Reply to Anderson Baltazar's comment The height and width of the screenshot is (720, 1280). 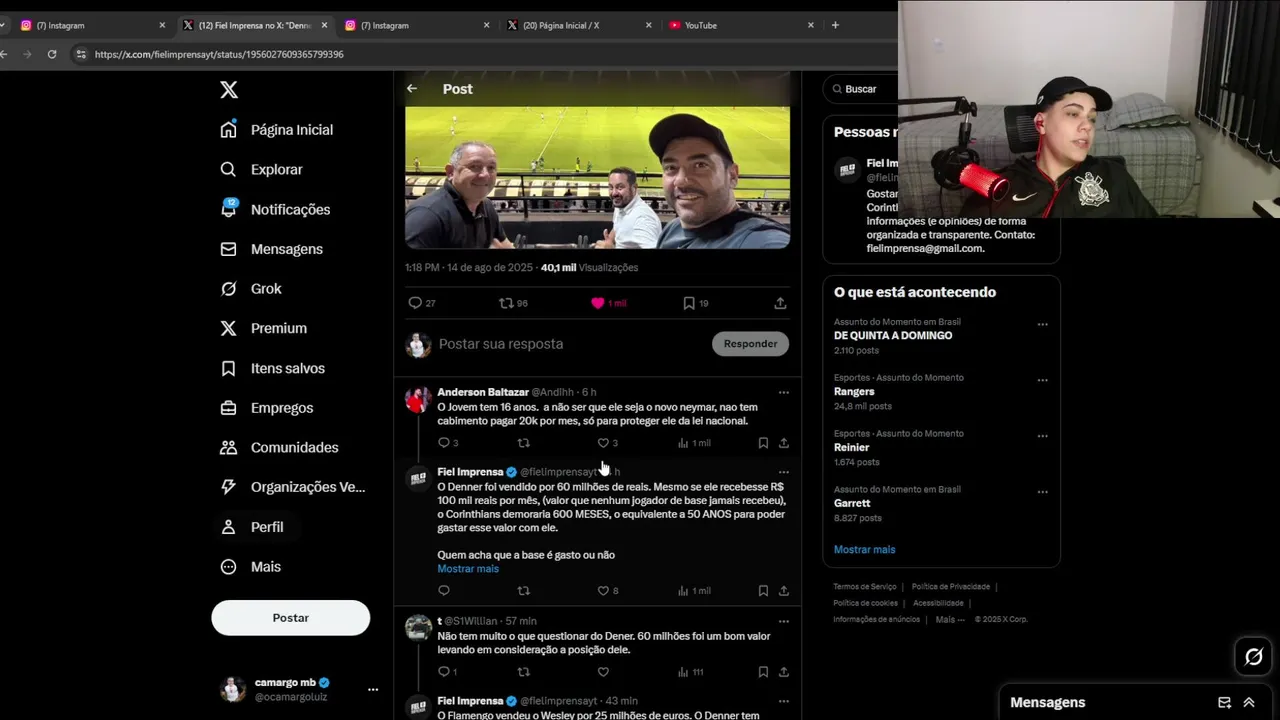pyautogui.click(x=444, y=443)
